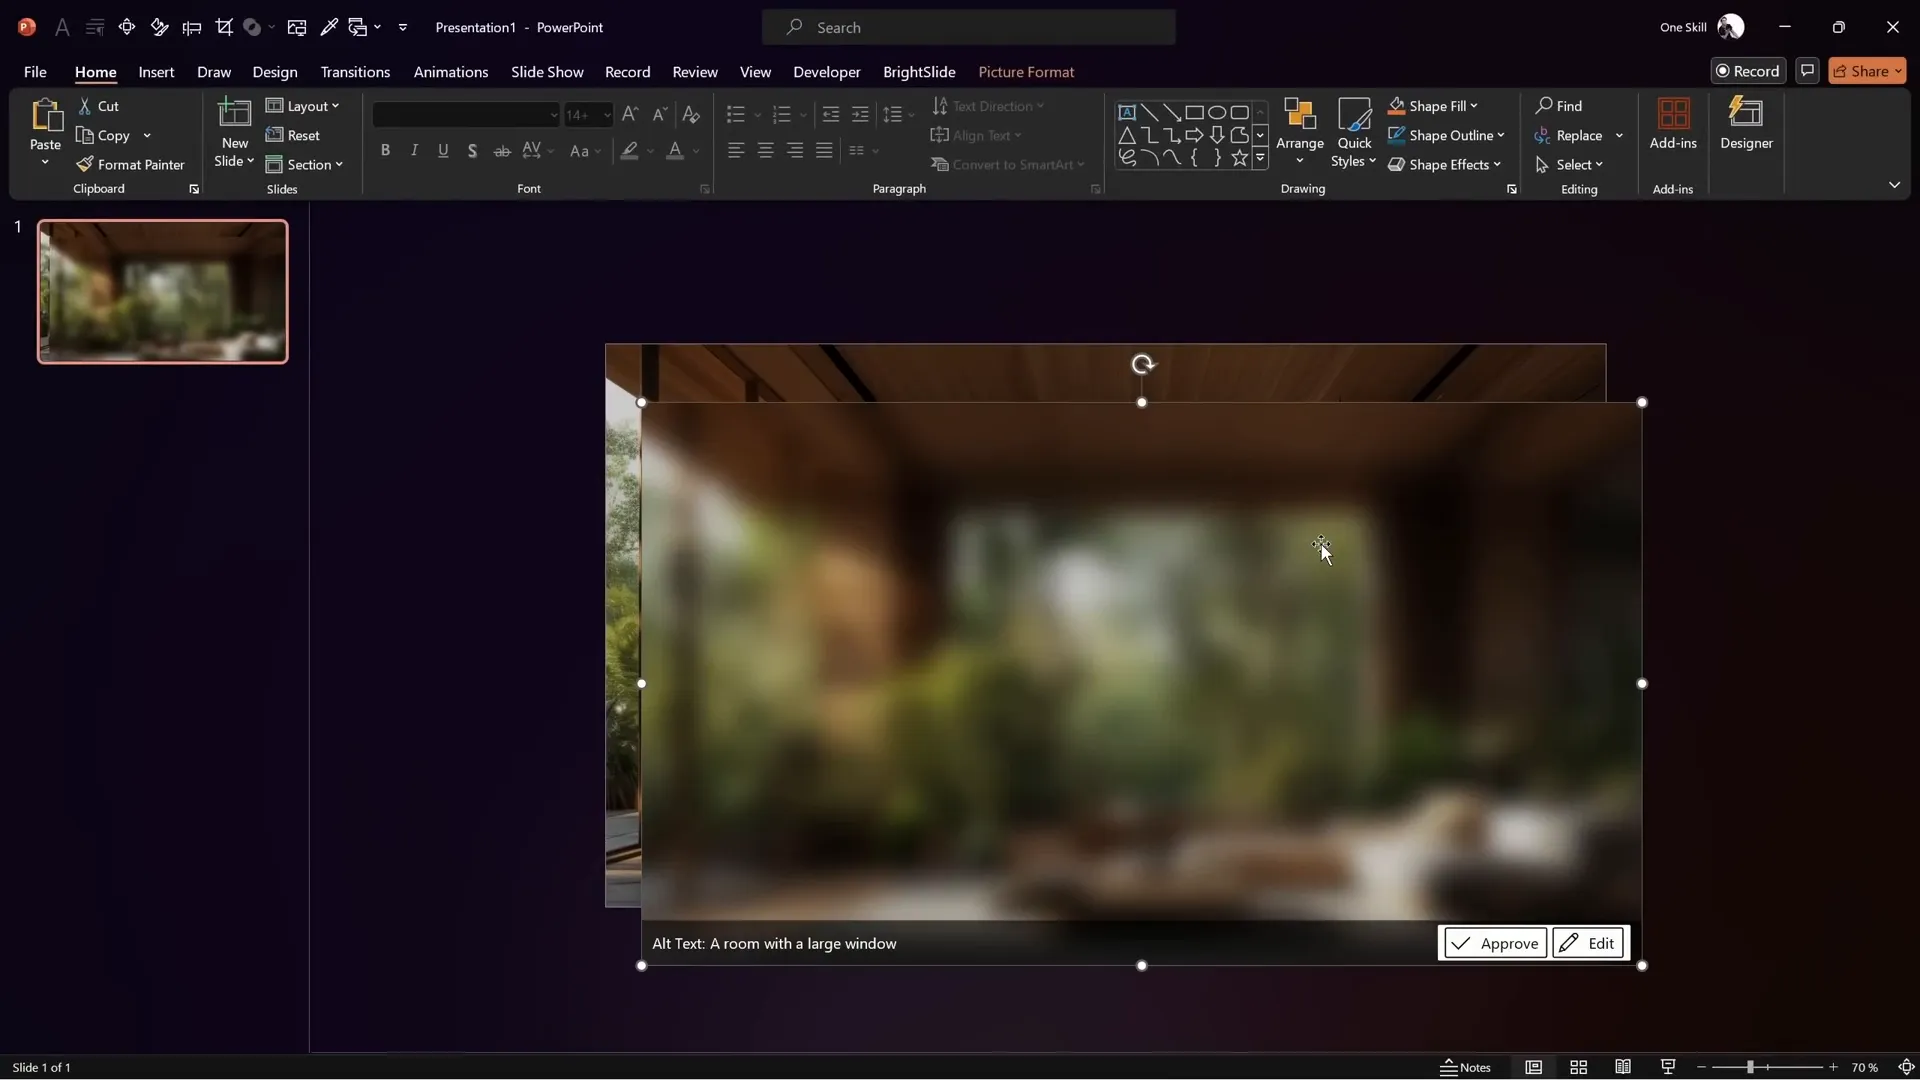1920x1080 pixels.
Task: Open the Designer pane
Action: pos(1746,124)
